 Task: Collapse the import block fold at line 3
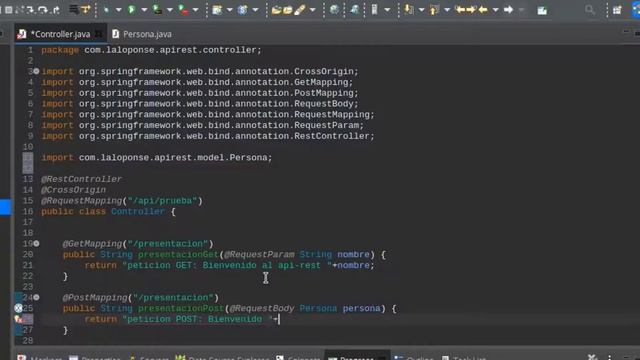click(36, 71)
